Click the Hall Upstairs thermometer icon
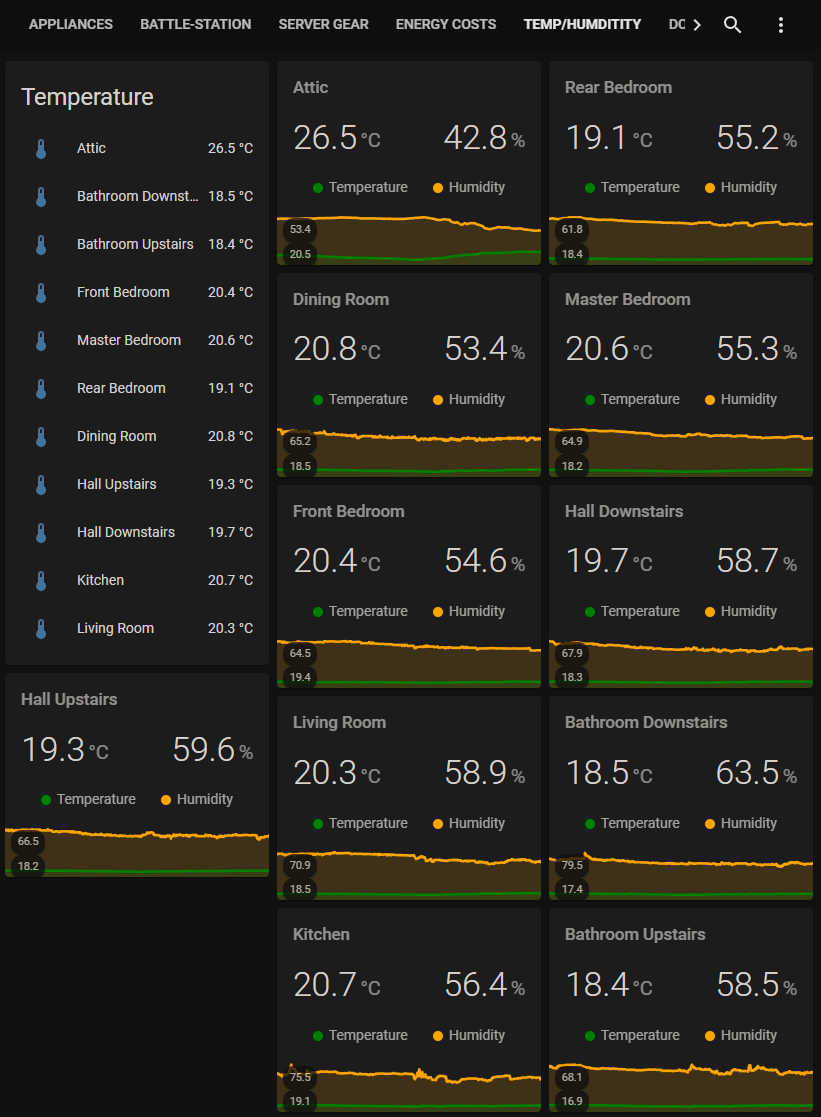 pyautogui.click(x=41, y=484)
